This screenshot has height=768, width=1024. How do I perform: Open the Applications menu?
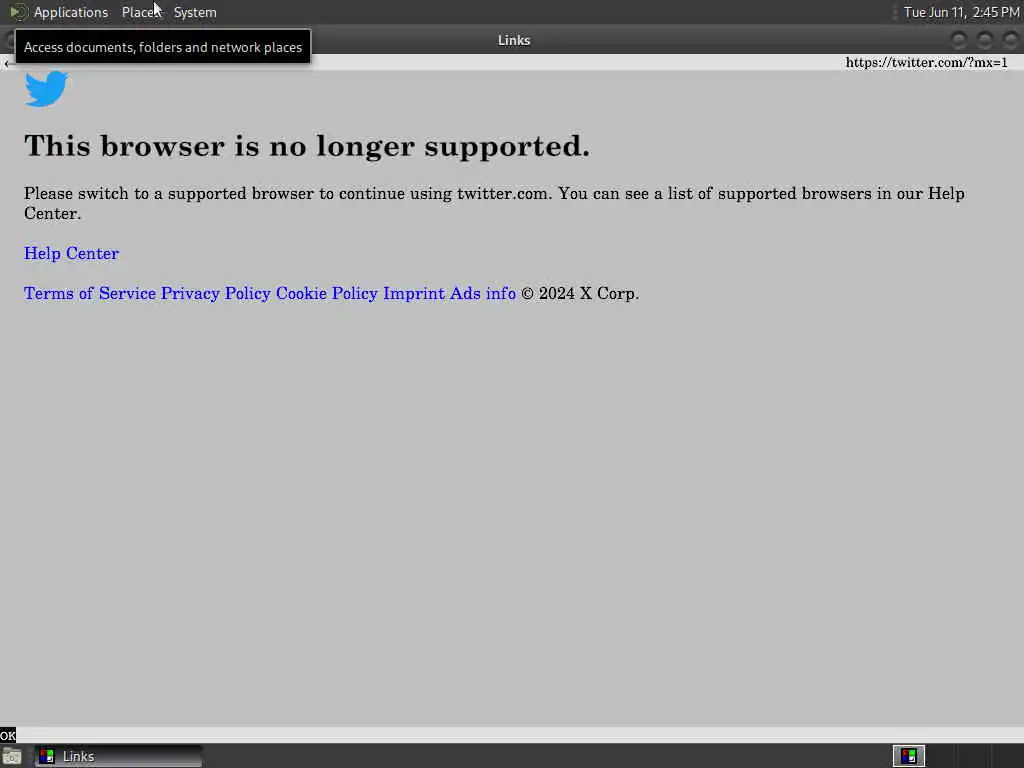pos(71,12)
